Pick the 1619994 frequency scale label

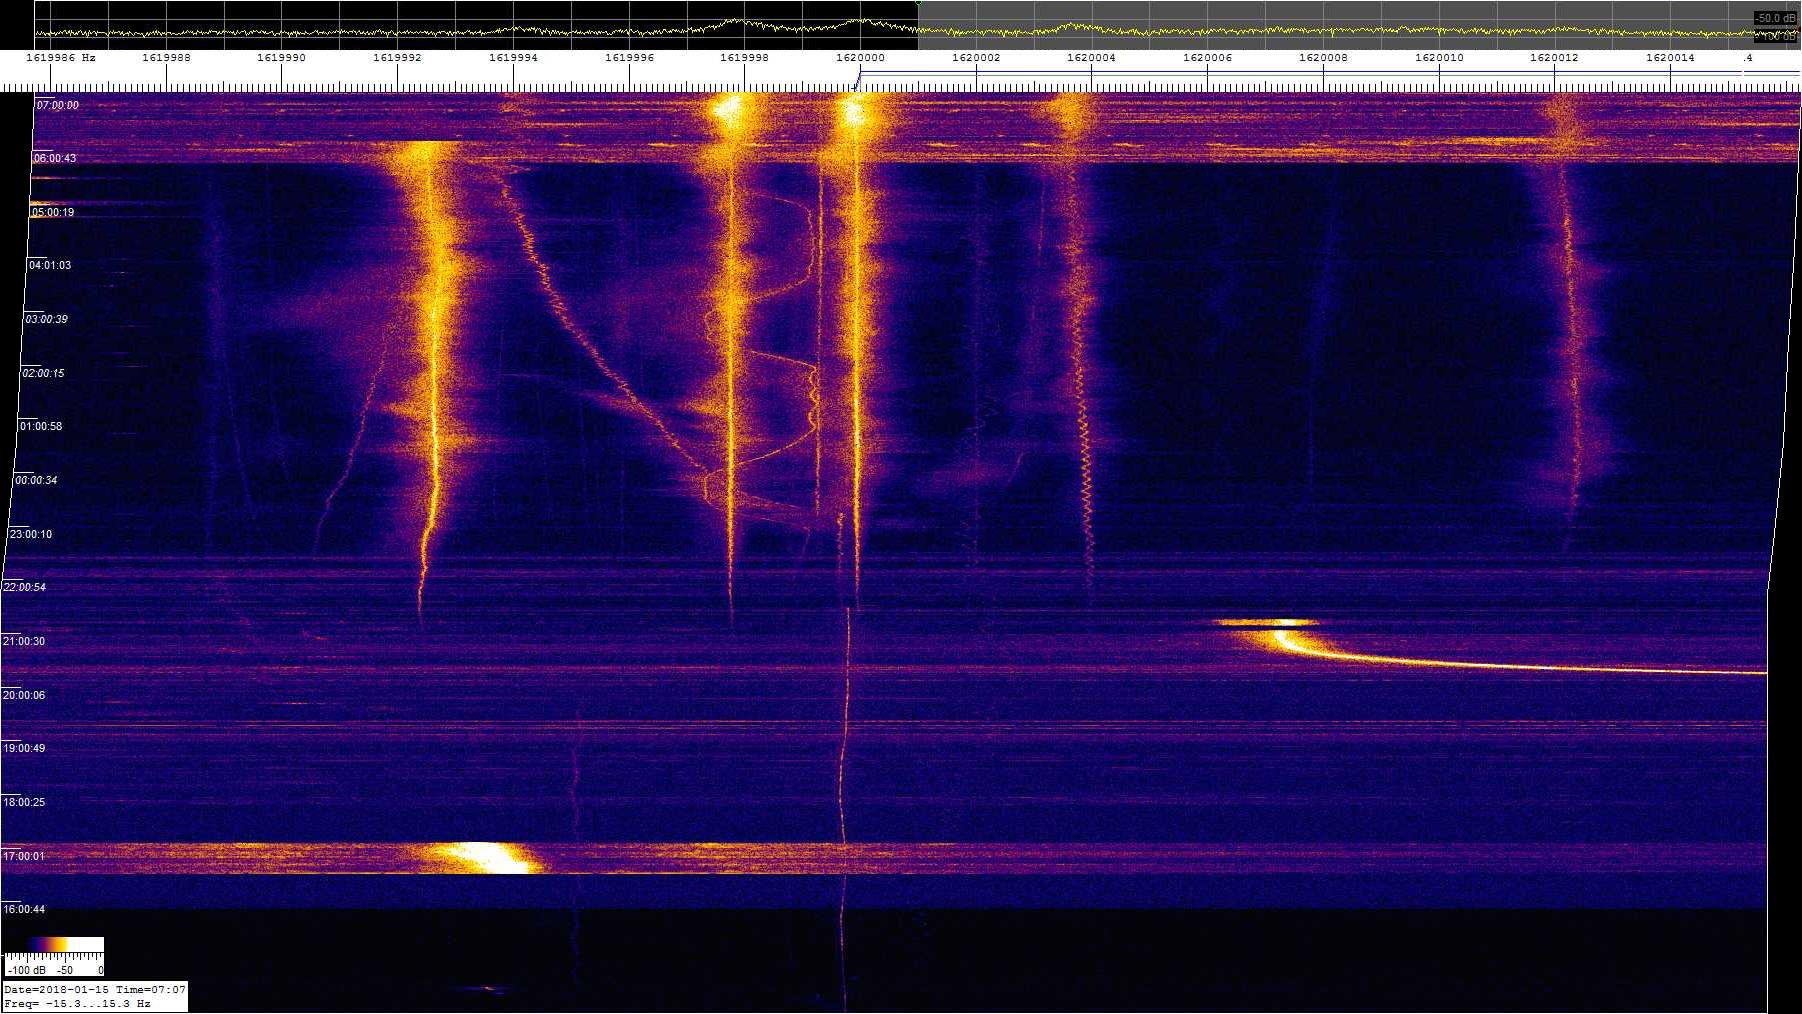[x=513, y=58]
